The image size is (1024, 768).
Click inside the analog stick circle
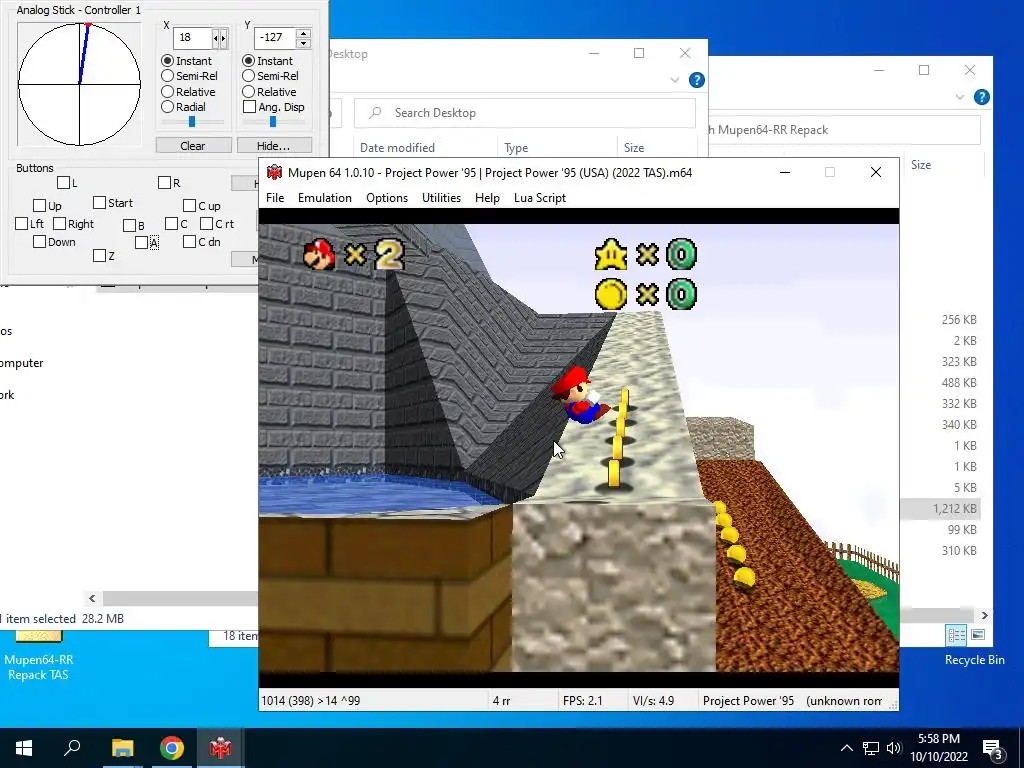point(79,84)
